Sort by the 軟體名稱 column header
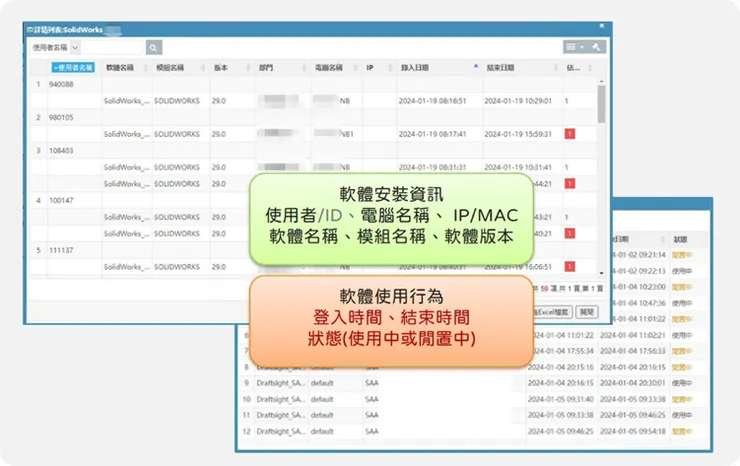 click(120, 68)
